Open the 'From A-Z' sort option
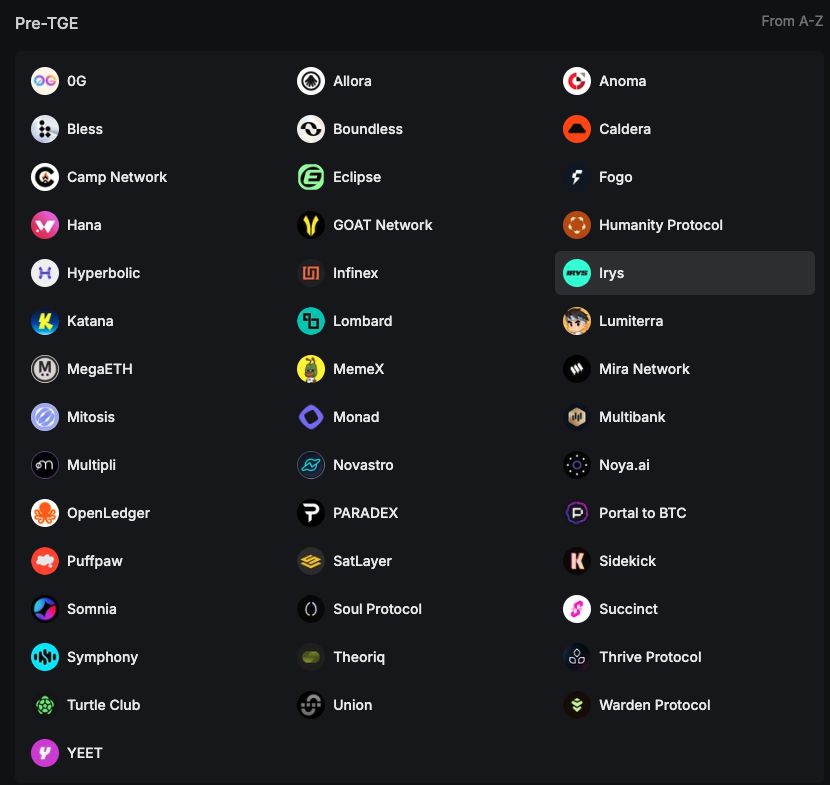This screenshot has width=830, height=785. 792,21
